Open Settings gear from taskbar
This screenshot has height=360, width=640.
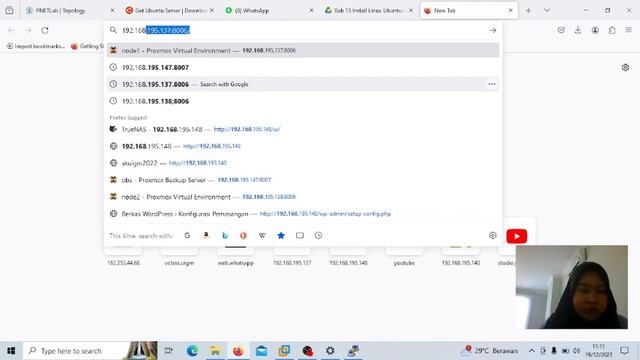[x=330, y=351]
